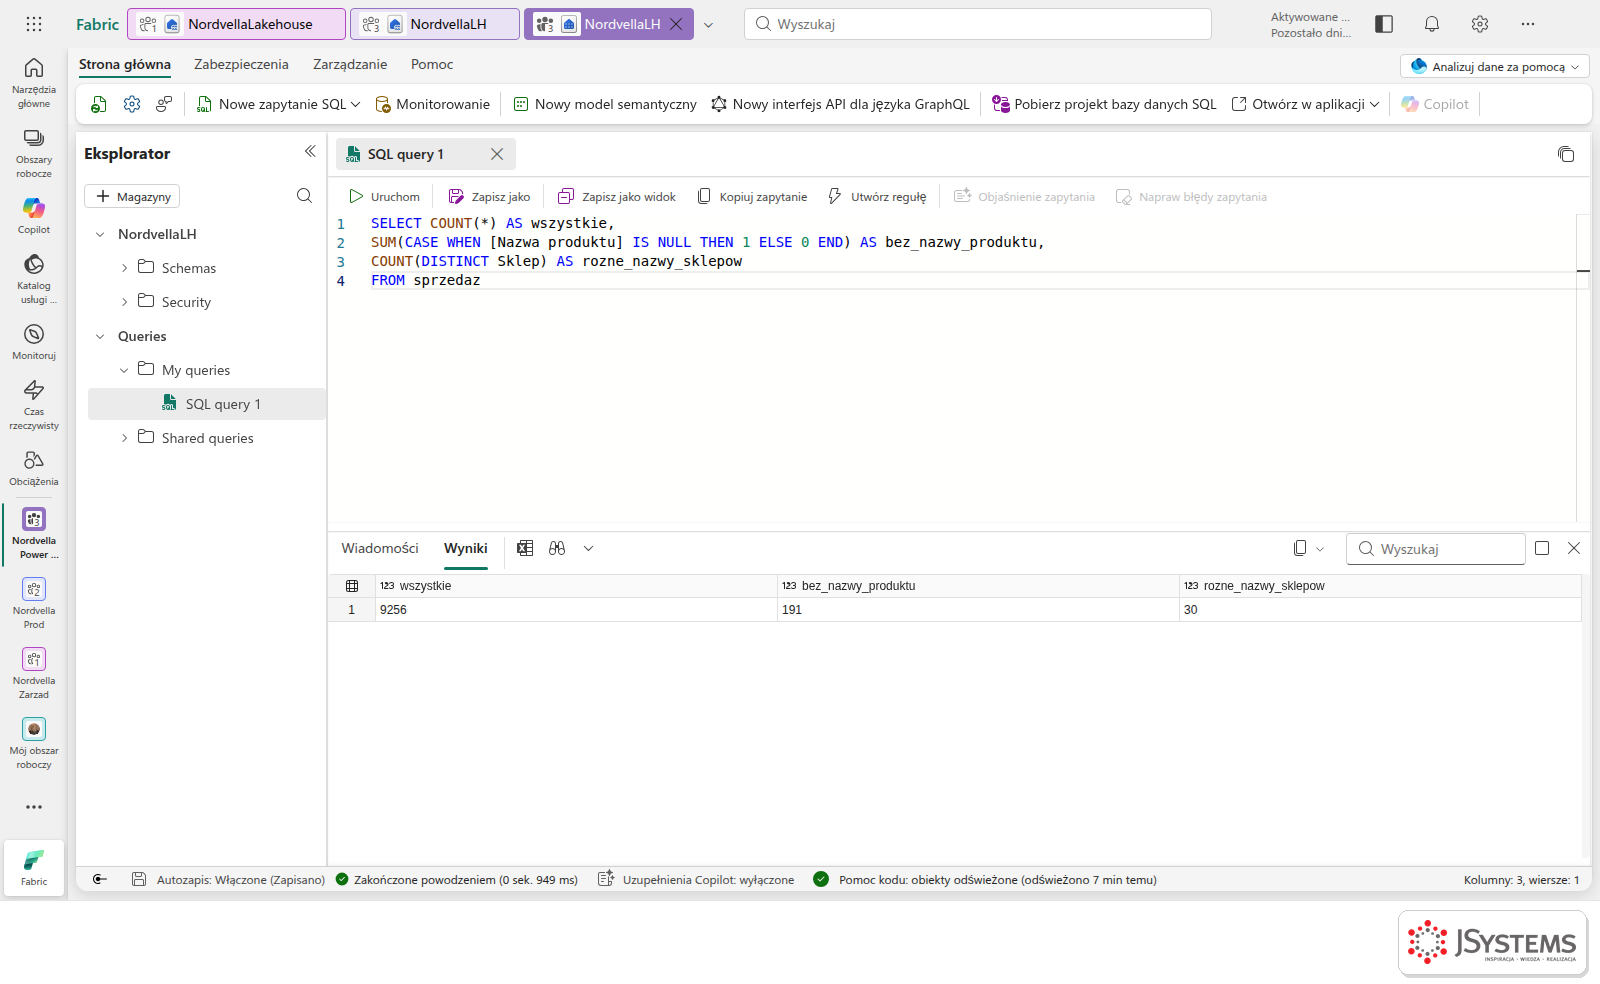1600x984 pixels.
Task: Click Zapisz jako widok button
Action: pos(617,197)
